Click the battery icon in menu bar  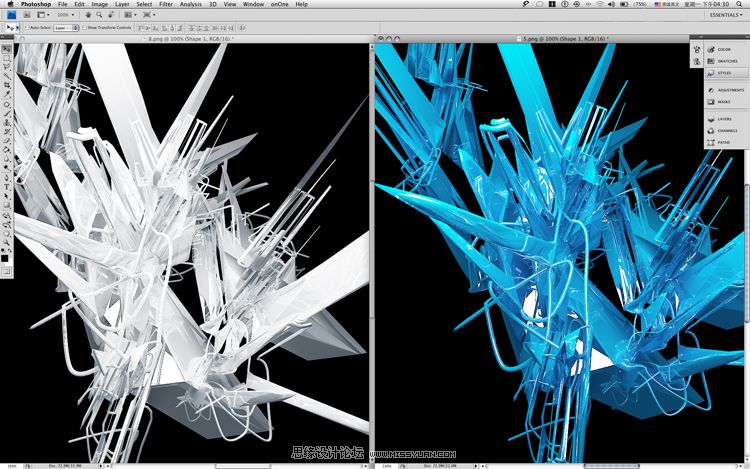coord(624,4)
